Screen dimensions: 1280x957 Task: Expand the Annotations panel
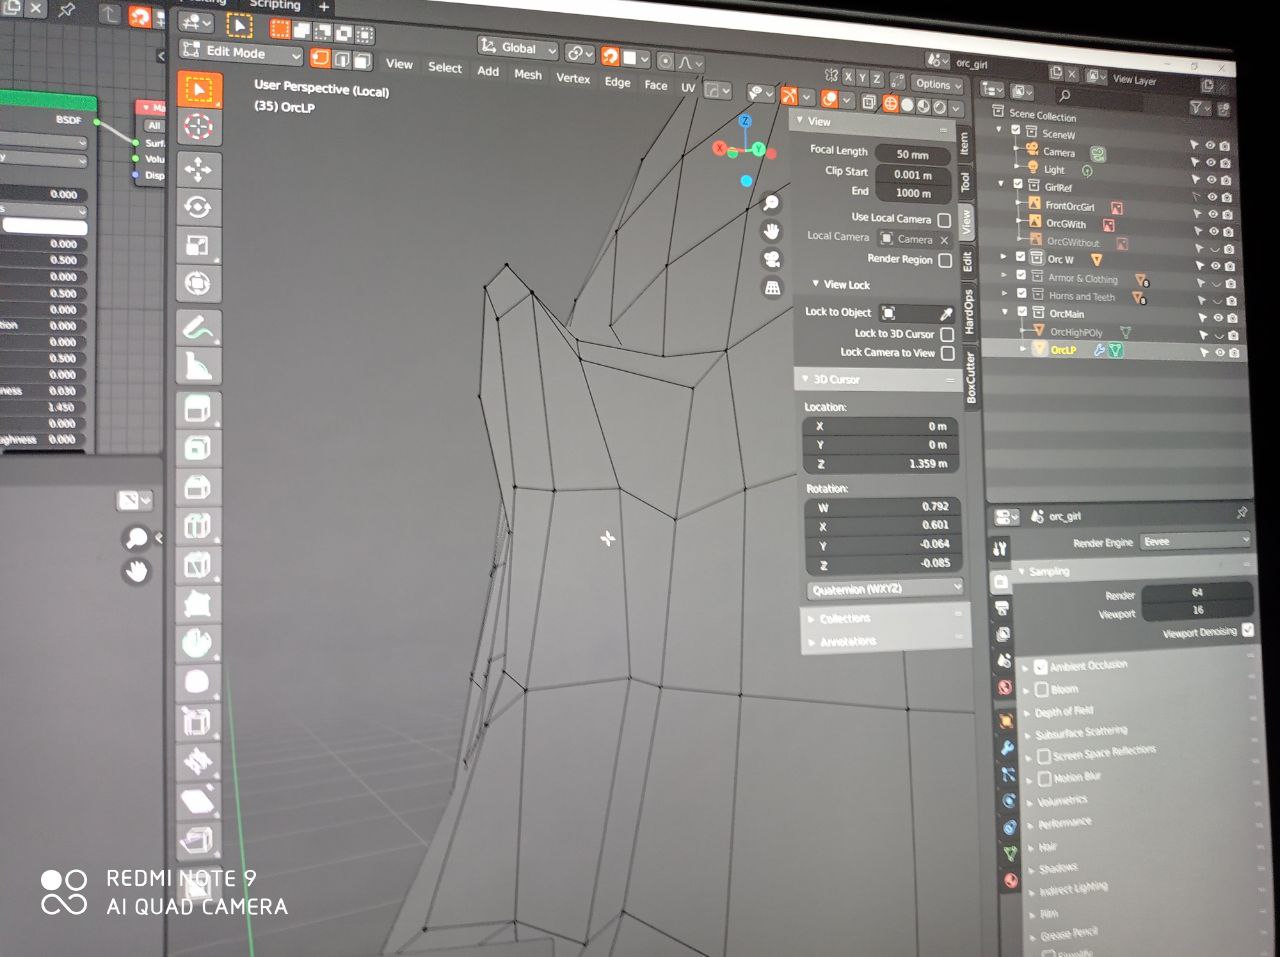848,641
